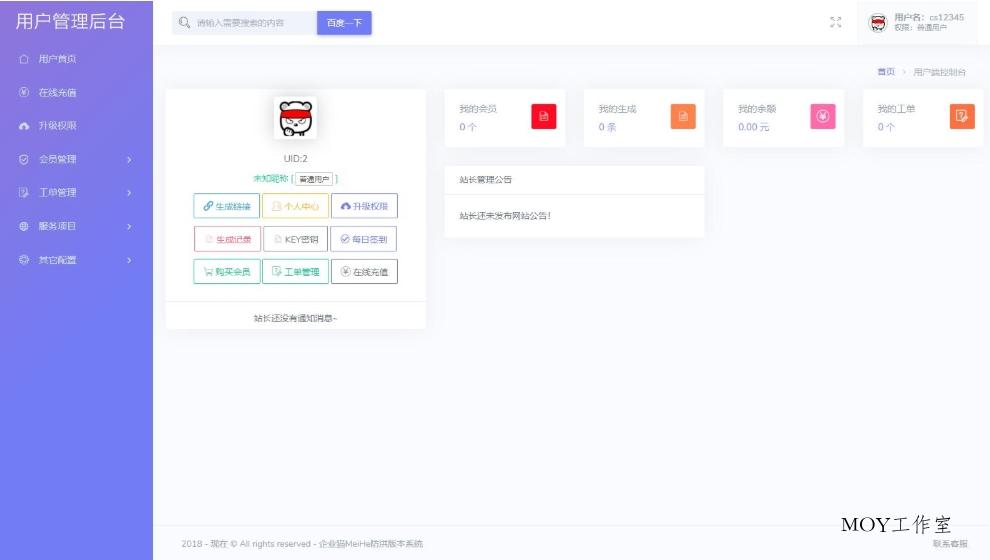The height and width of the screenshot is (560, 990).
Task: Expand the 服务项目 submenu chevron
Action: coord(129,226)
